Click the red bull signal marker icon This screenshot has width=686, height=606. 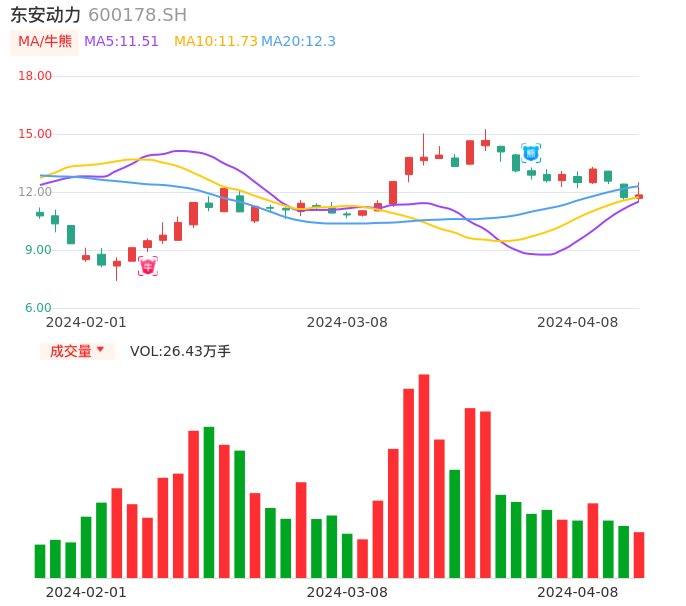pos(148,266)
